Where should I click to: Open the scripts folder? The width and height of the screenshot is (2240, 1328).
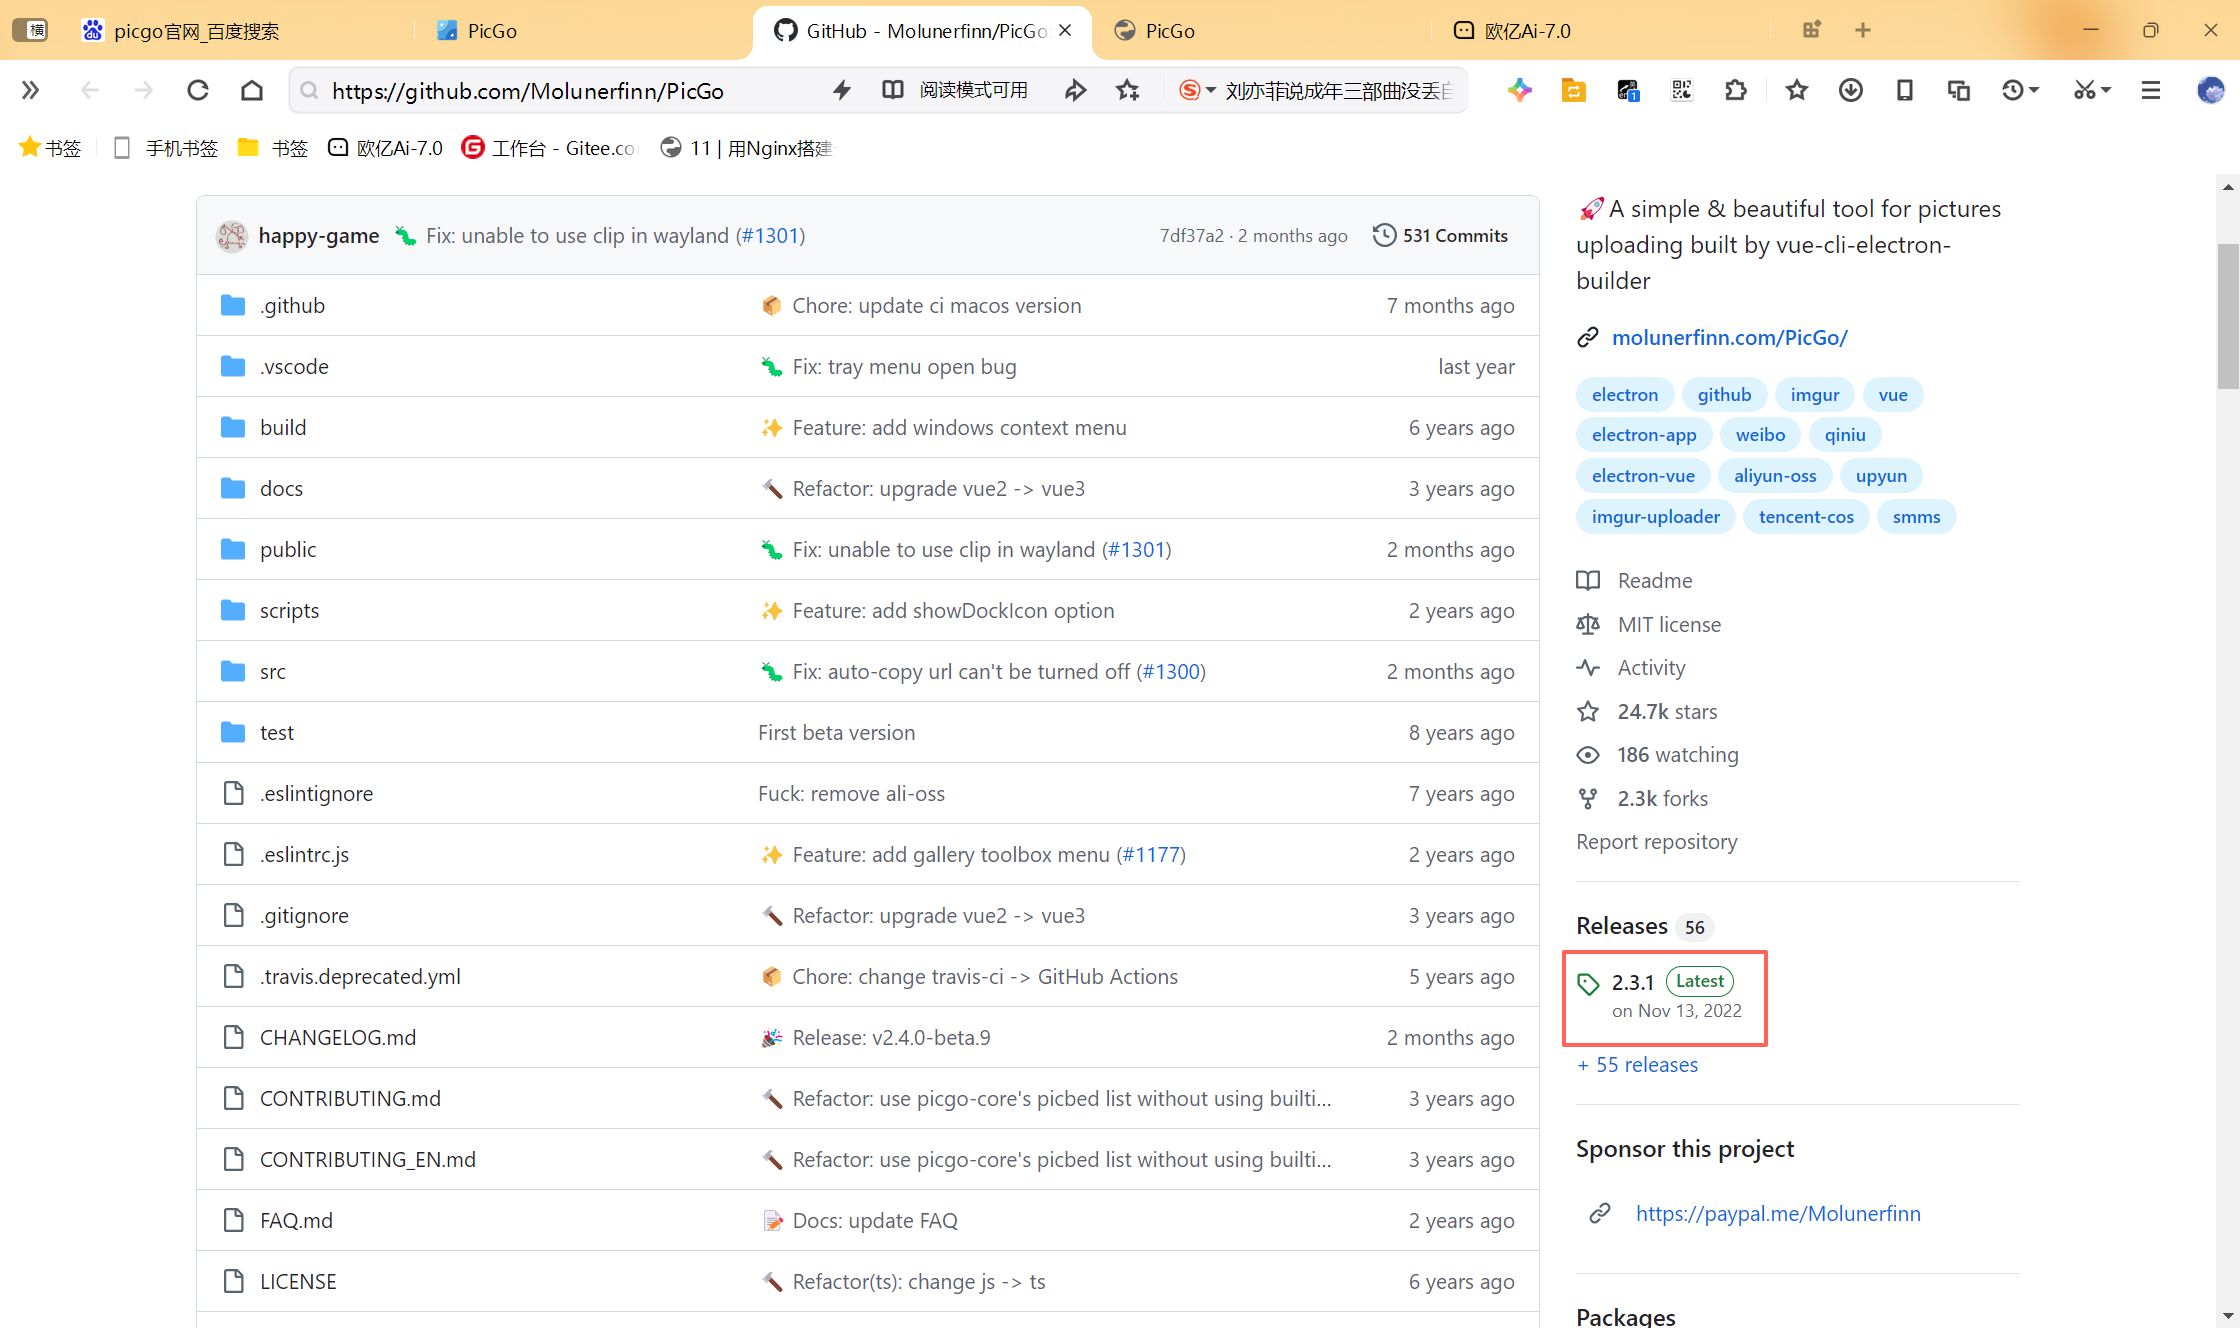tap(289, 610)
